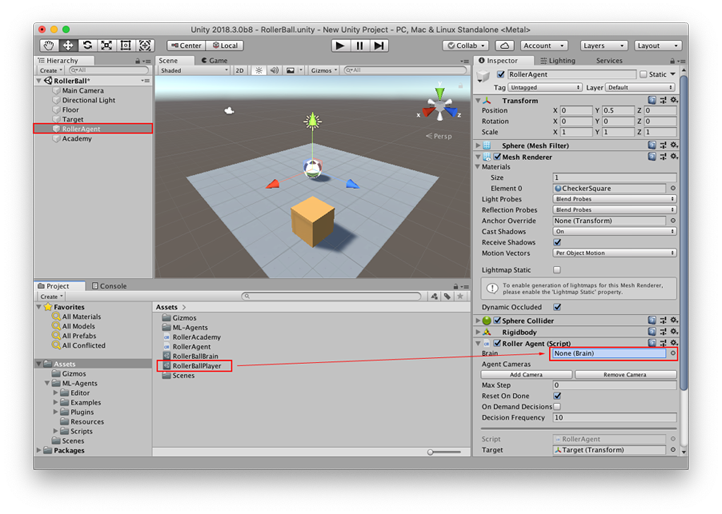Open the Account menu
Viewport: 722px width, 514px height.
[544, 46]
